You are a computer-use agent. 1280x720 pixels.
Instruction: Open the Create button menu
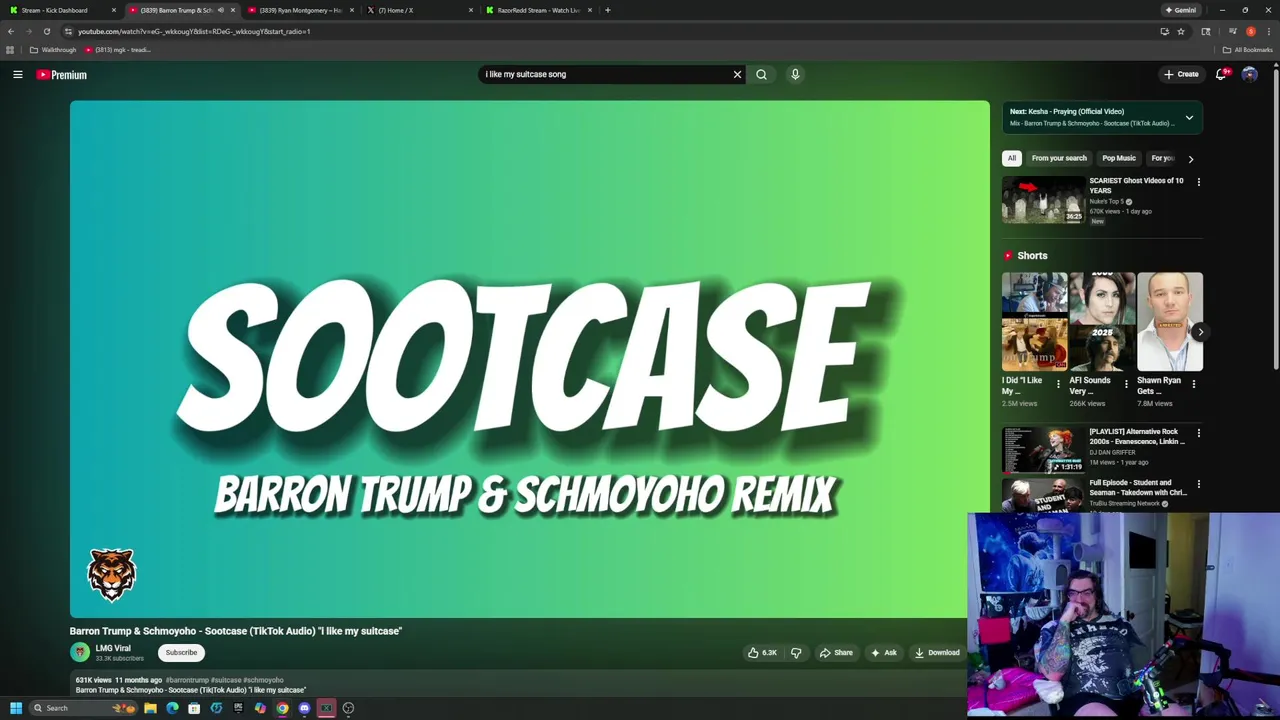(x=1181, y=74)
